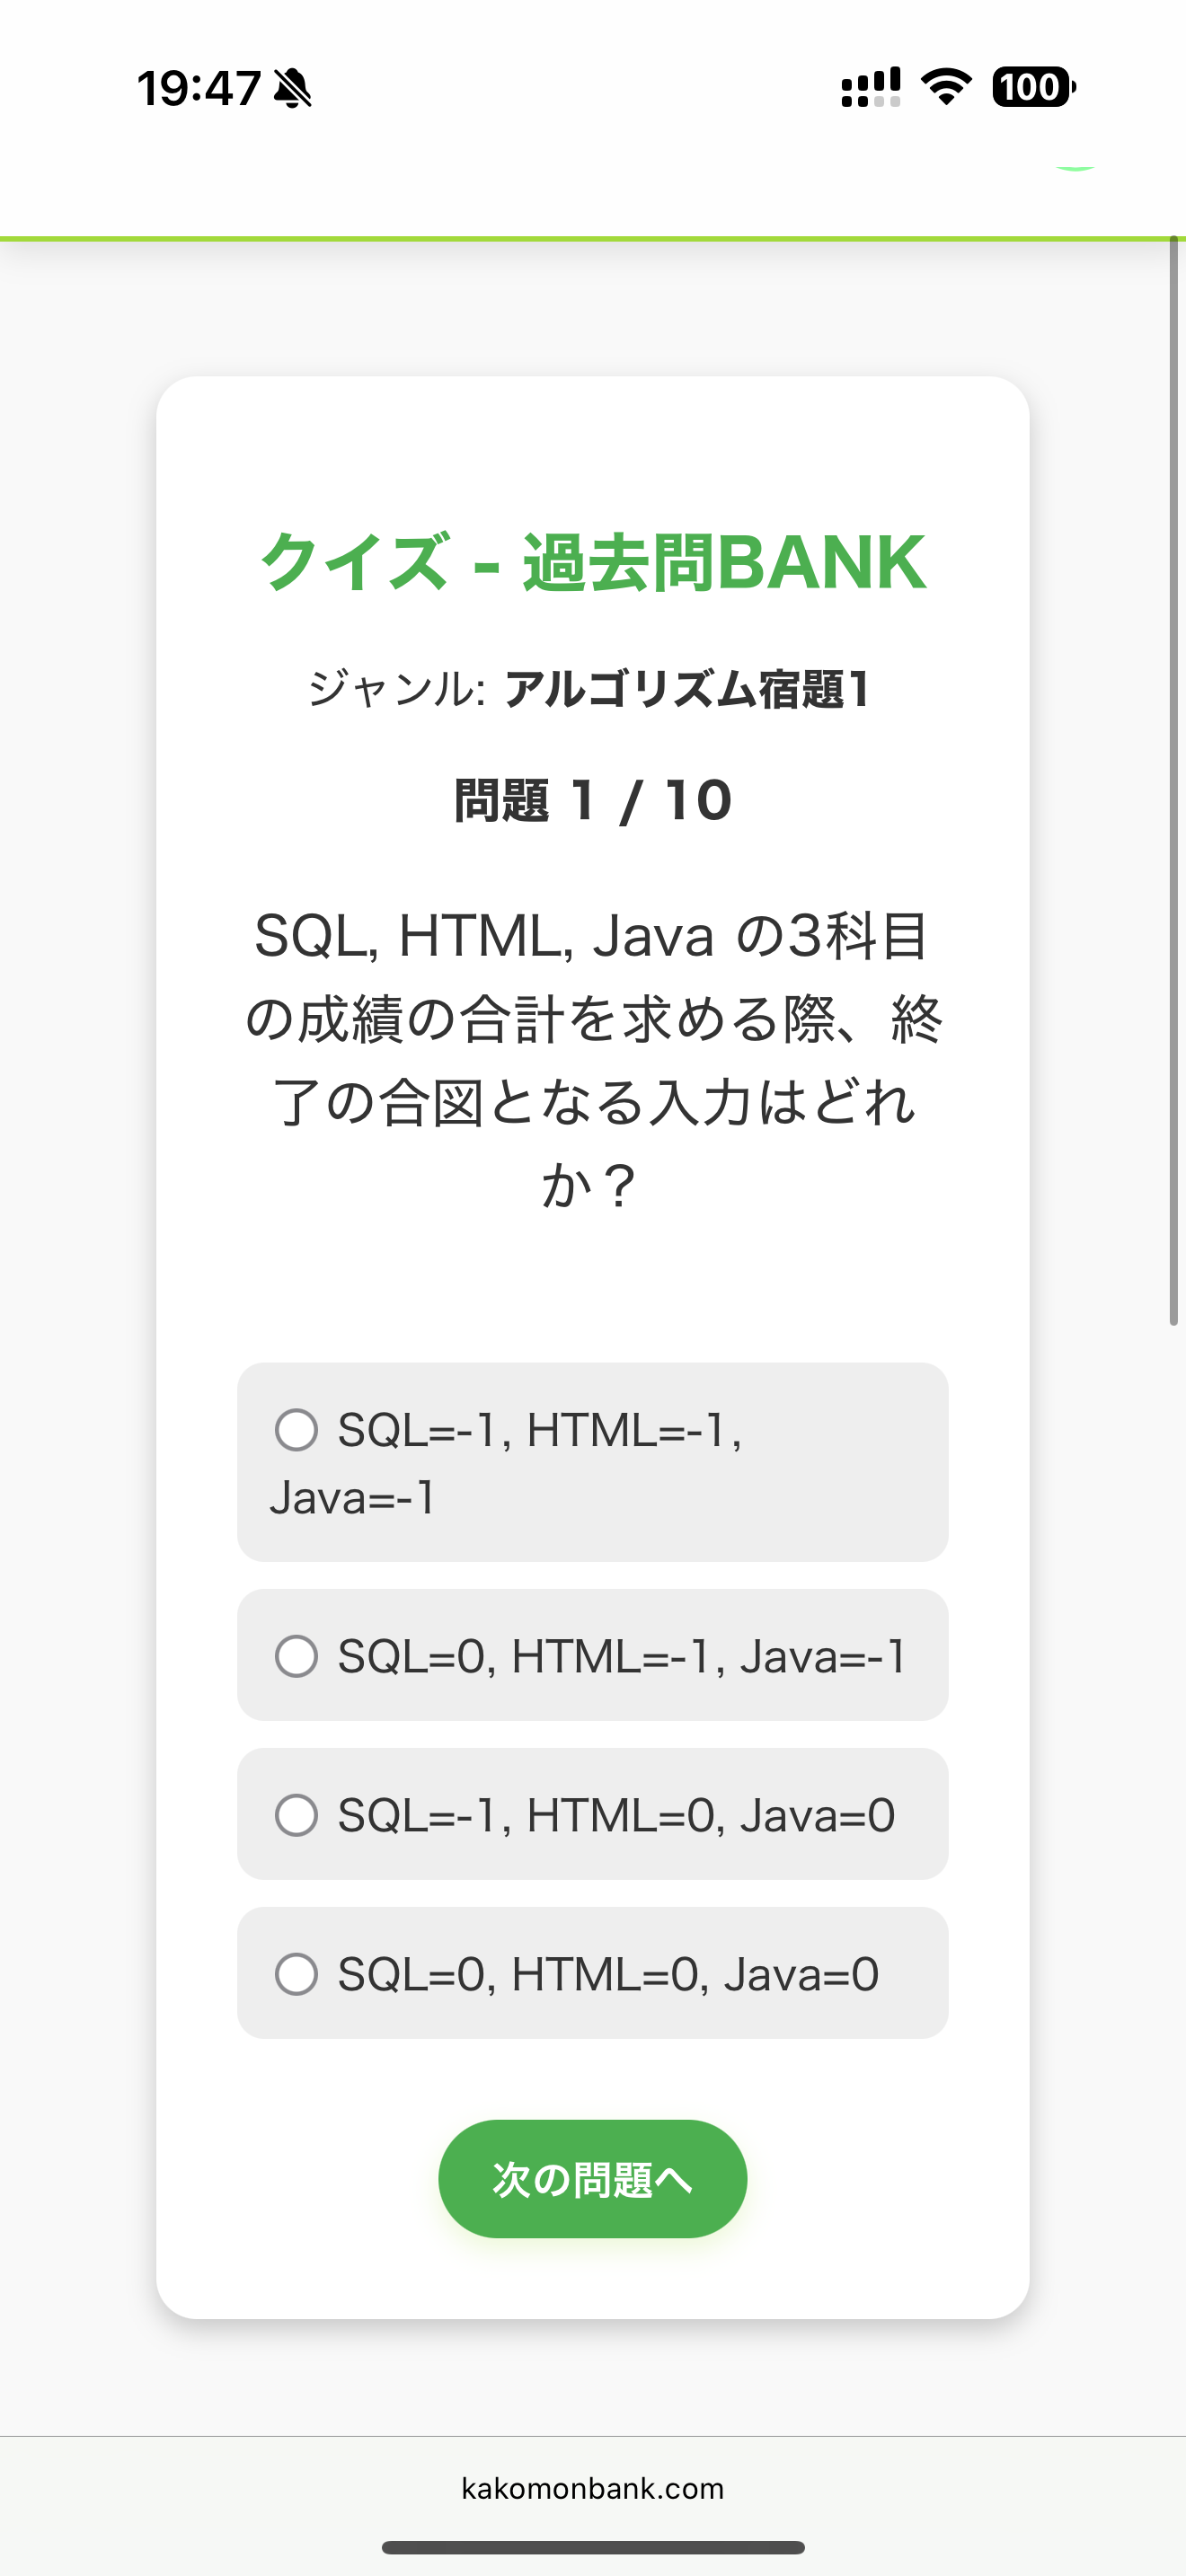Viewport: 1186px width, 2576px height.
Task: Choose the answer option SQL=0, HTML=0, Java=0
Action: click(593, 1973)
